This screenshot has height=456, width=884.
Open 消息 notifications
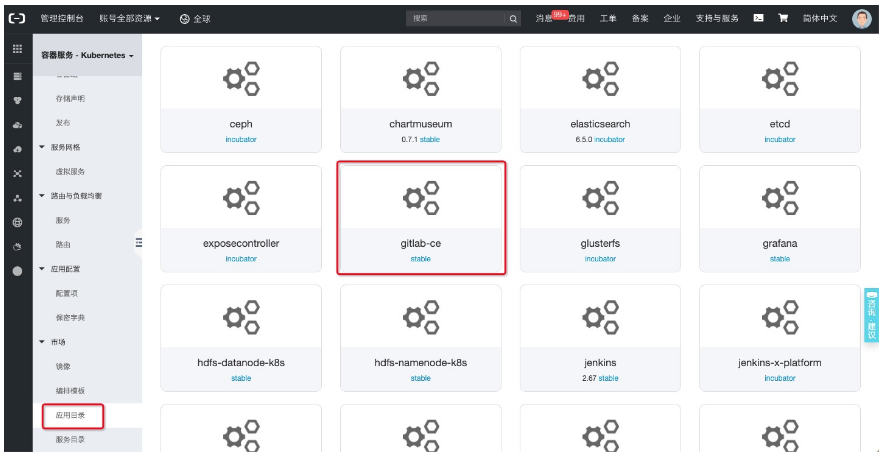pos(544,19)
